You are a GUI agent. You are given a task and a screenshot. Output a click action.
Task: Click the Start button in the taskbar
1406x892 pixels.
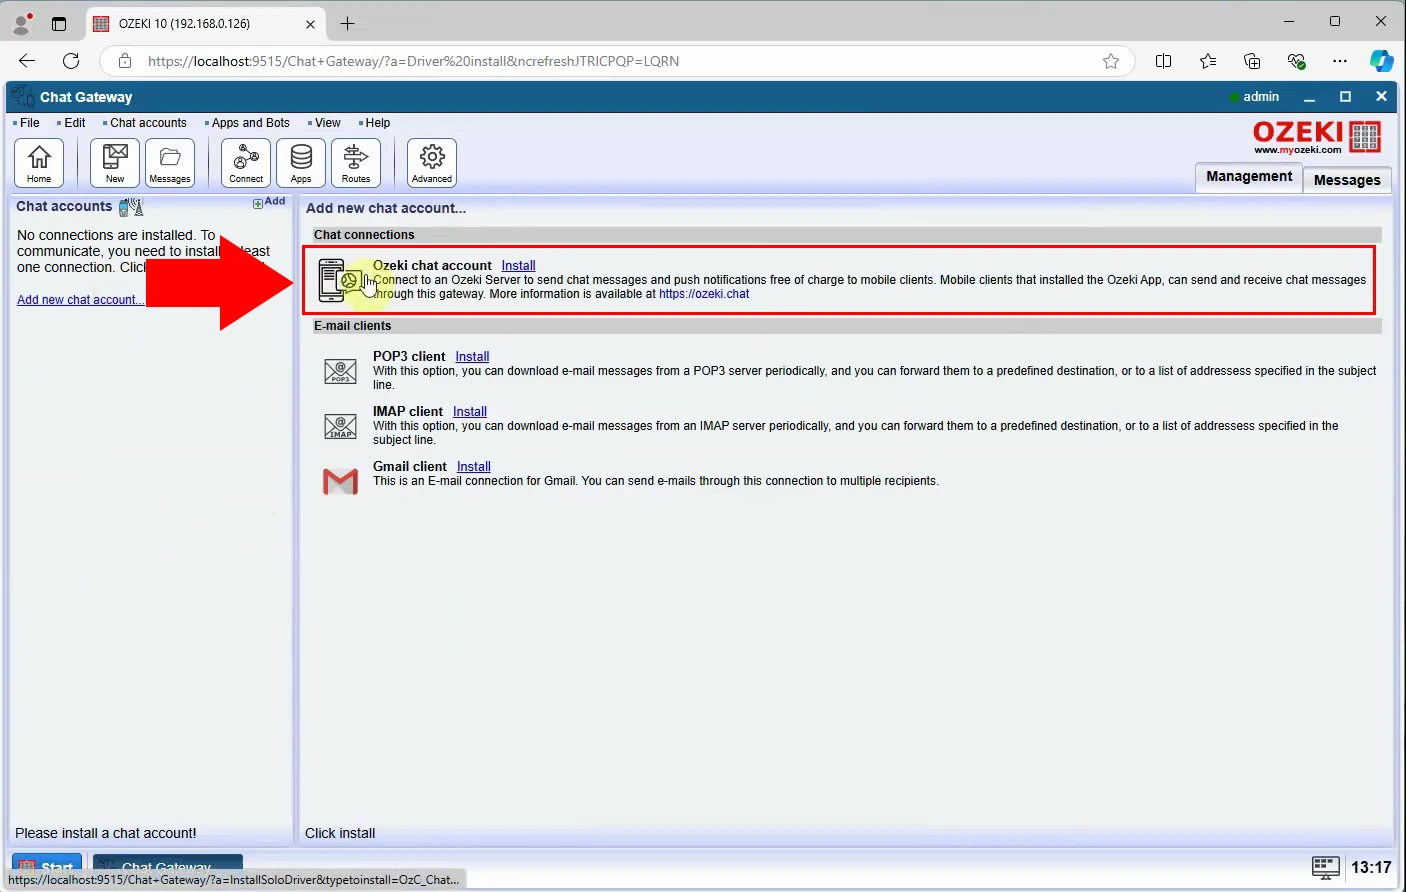[x=47, y=866]
